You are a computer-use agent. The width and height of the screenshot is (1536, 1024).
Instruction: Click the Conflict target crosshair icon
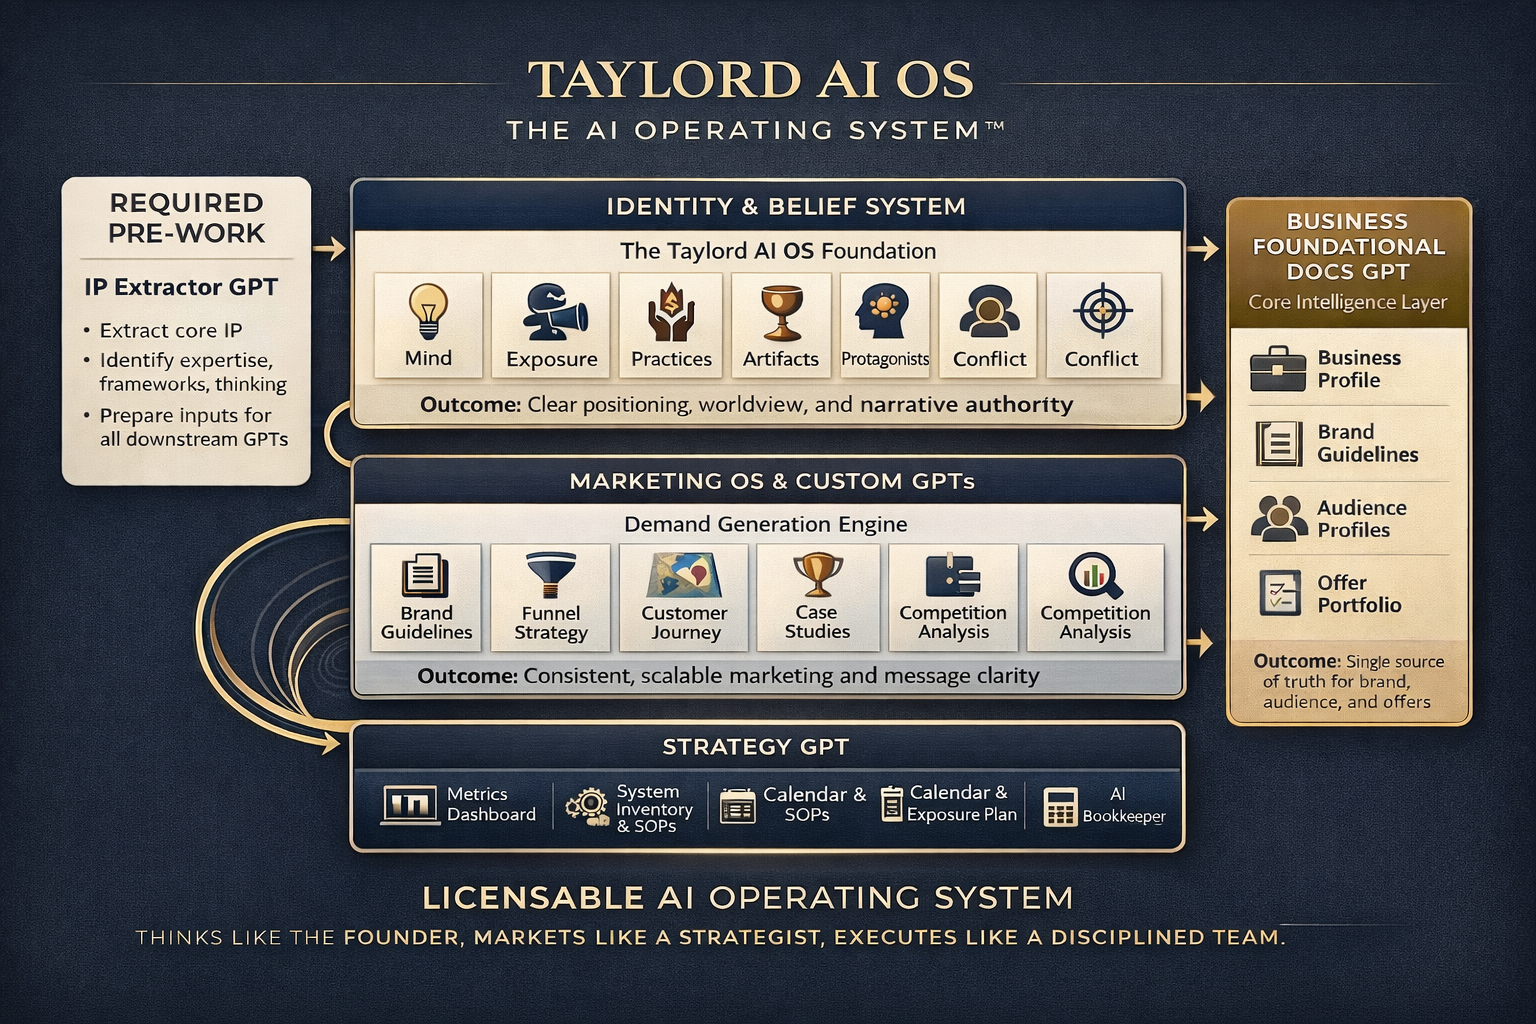[1104, 312]
